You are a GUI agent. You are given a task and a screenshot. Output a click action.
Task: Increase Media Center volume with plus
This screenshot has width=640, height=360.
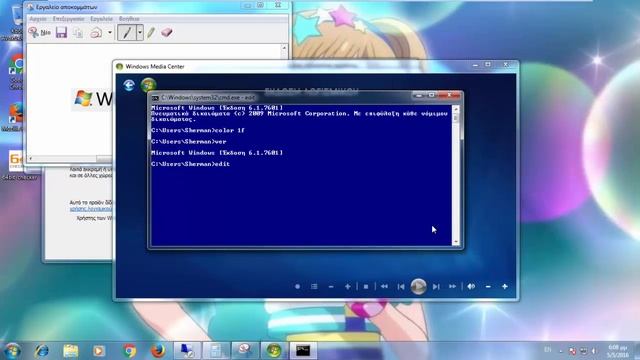[x=505, y=287]
